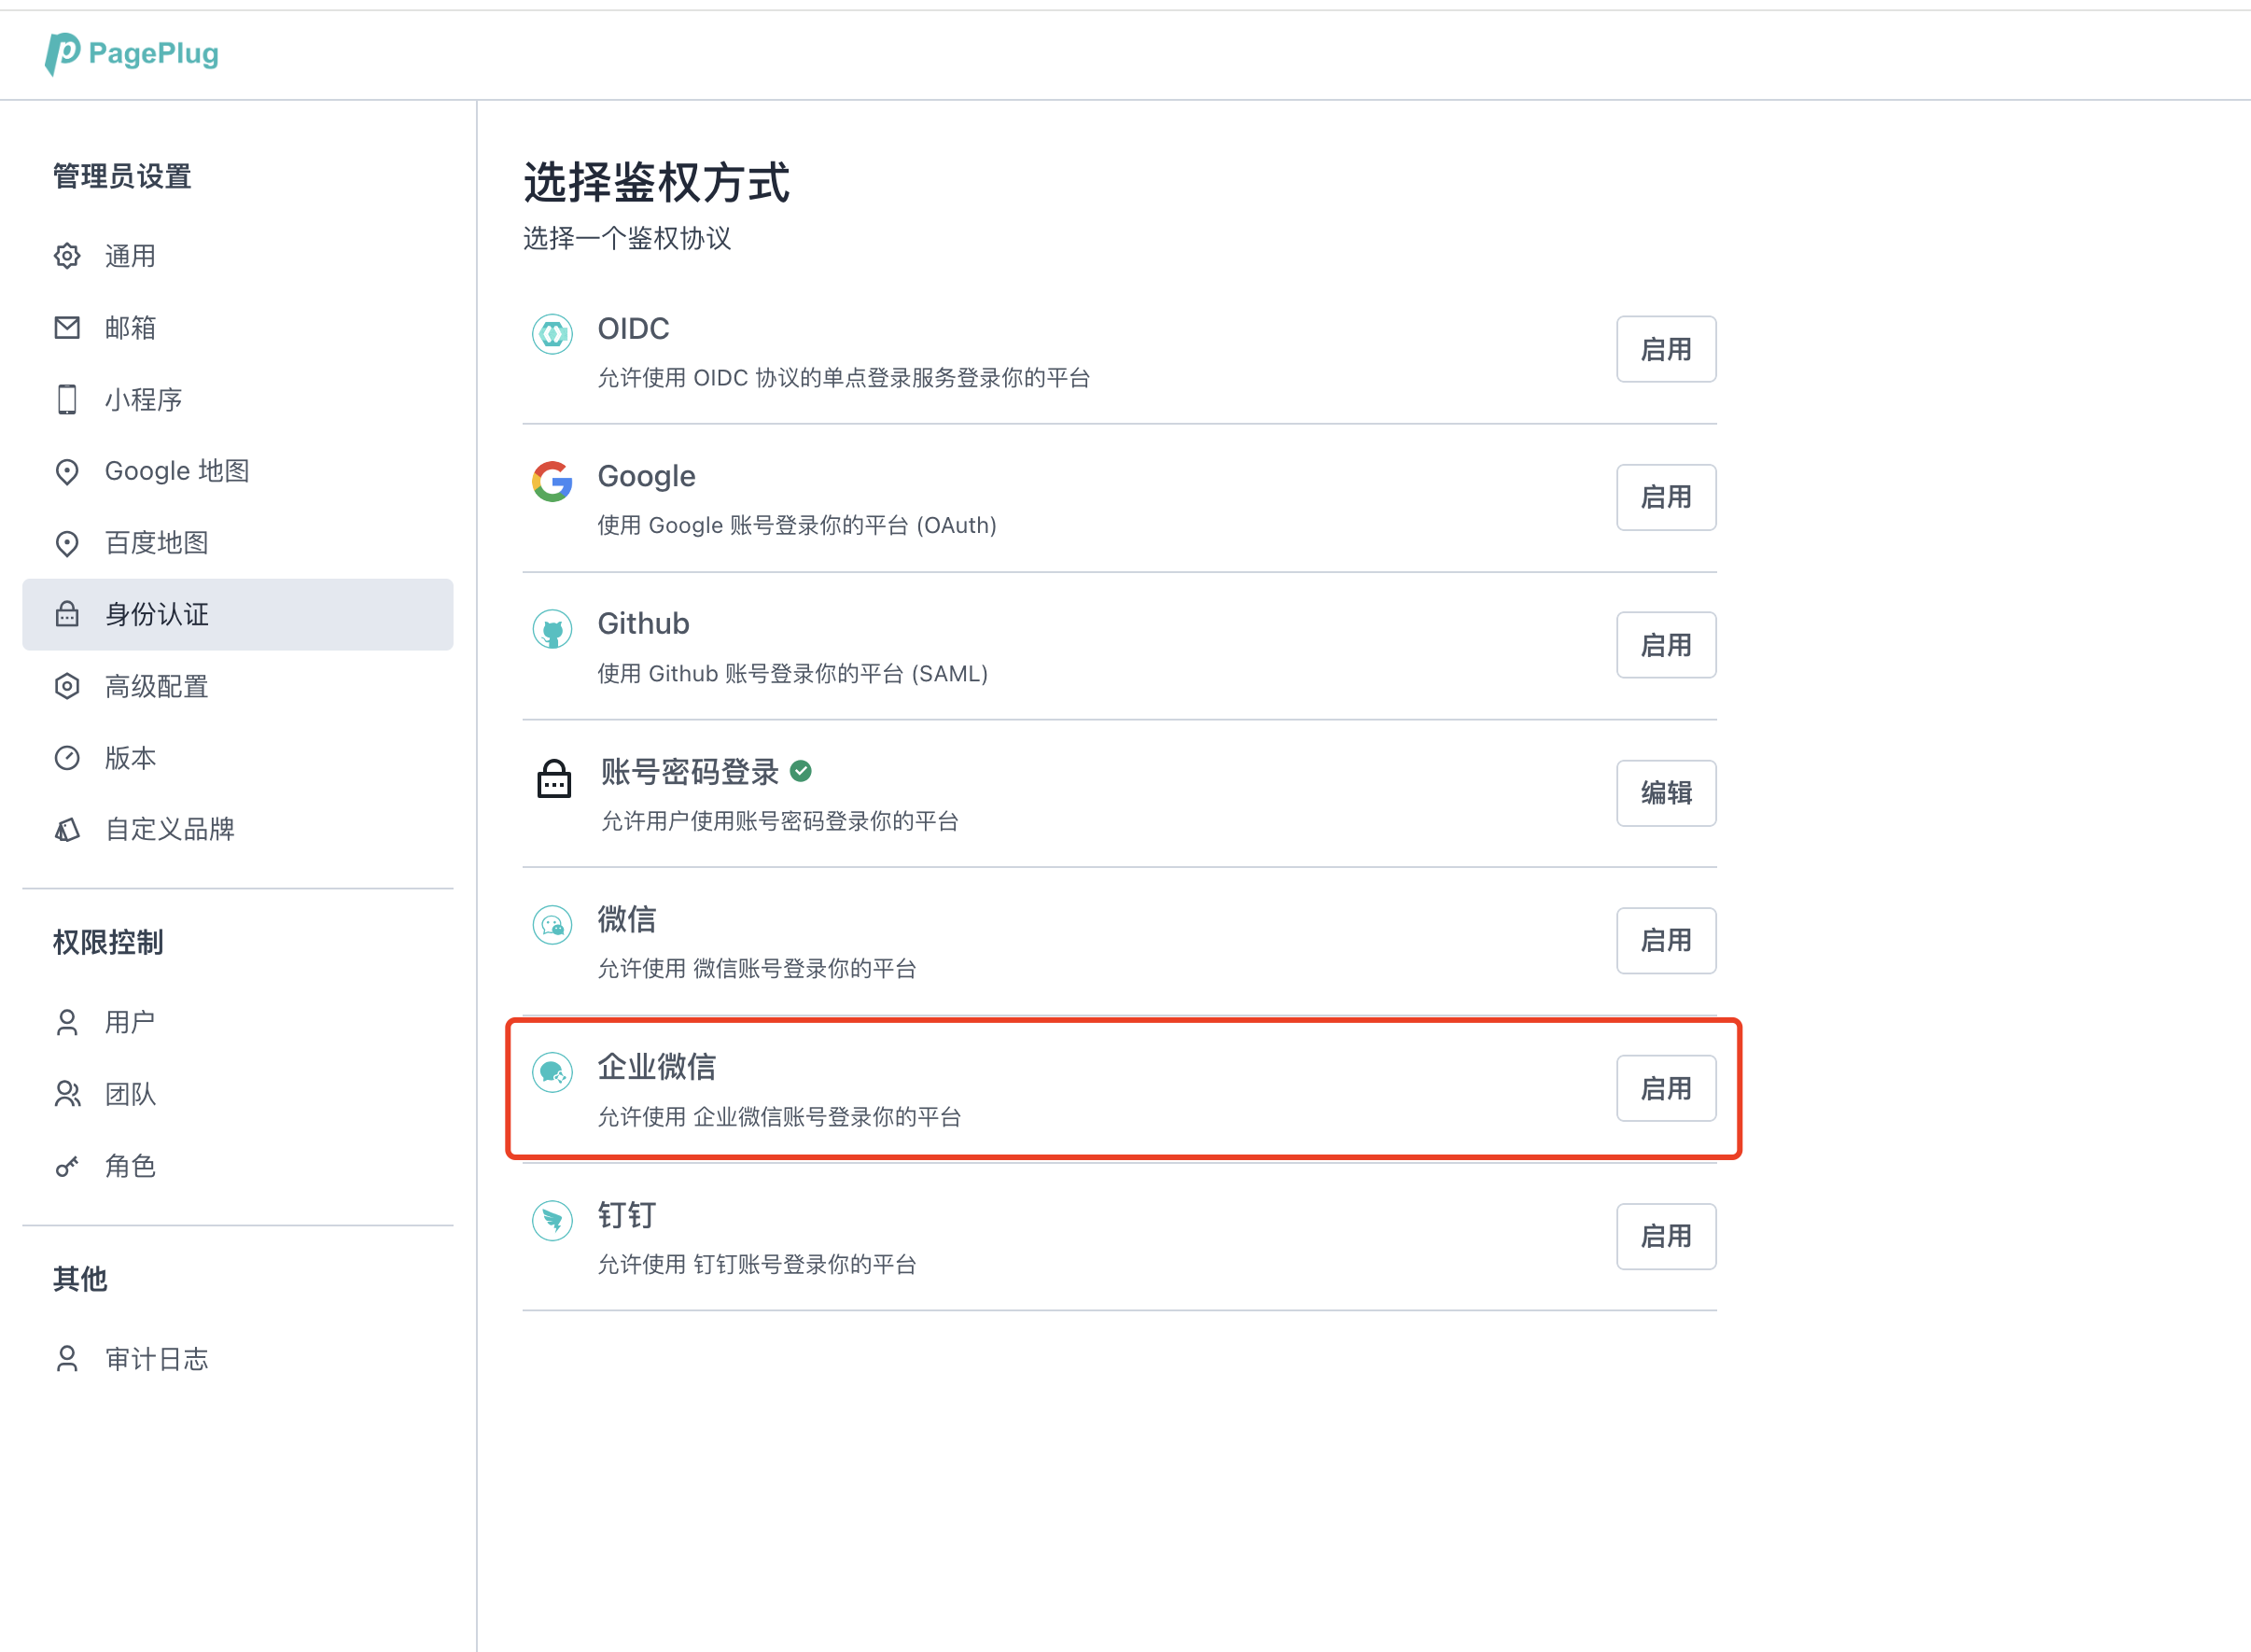Click the key icon beside 角色
Image resolution: width=2251 pixels, height=1652 pixels.
pyautogui.click(x=67, y=1166)
